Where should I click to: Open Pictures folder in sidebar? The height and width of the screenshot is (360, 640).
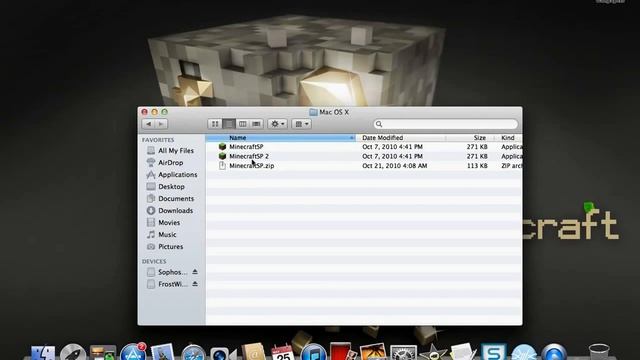[x=171, y=247]
